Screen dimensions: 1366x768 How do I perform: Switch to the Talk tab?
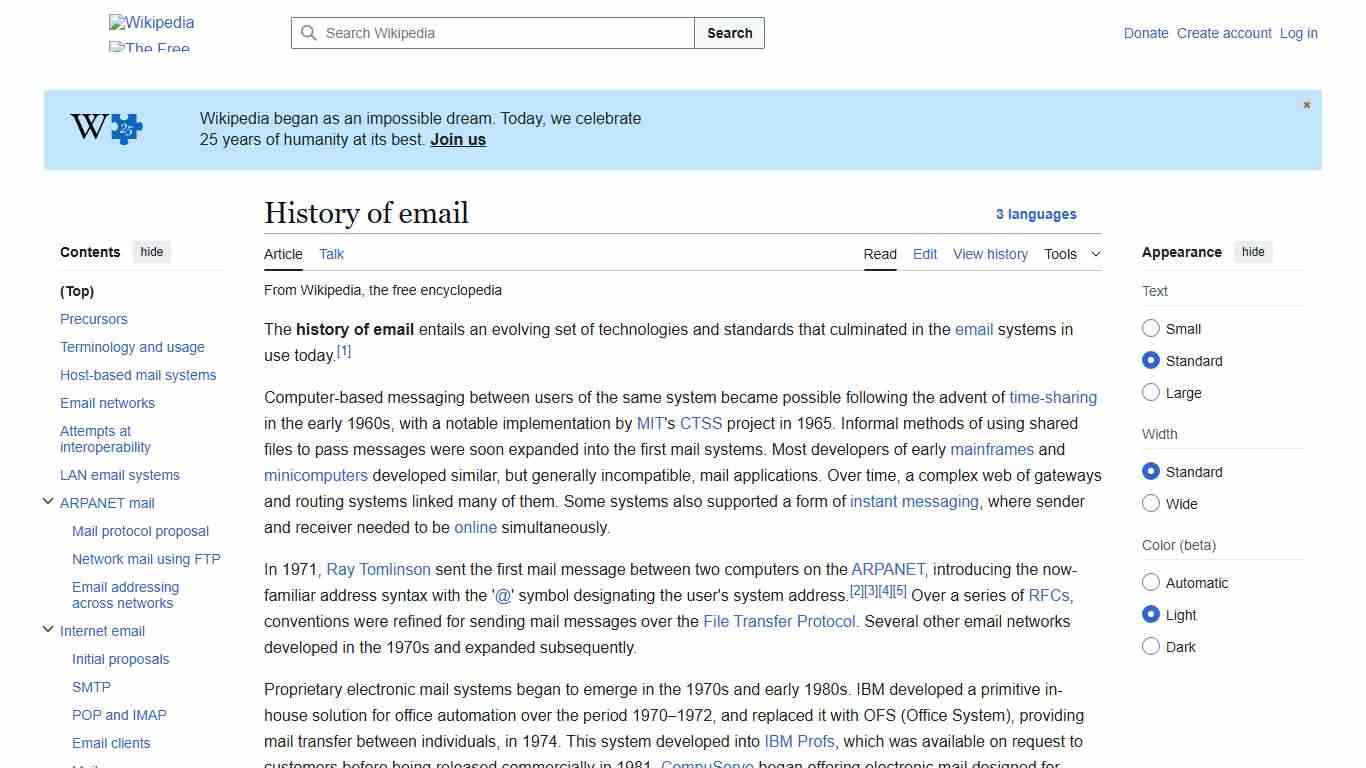331,254
